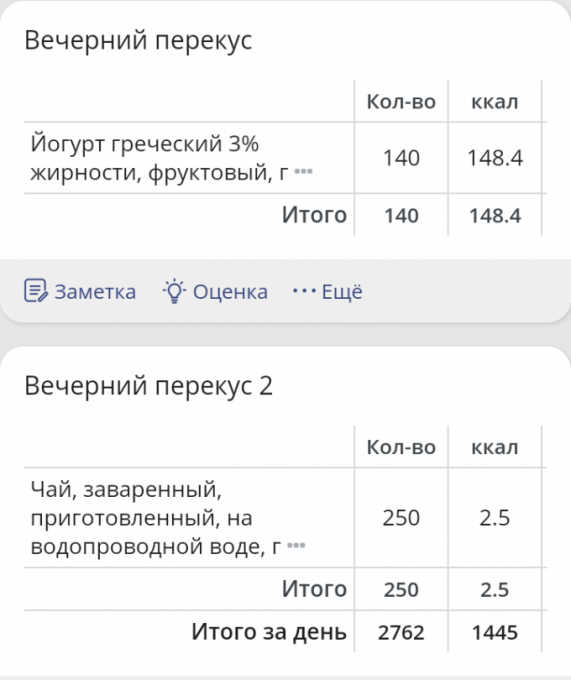Click yogurt calories value 148.4
This screenshot has width=571, height=680.
click(x=495, y=158)
